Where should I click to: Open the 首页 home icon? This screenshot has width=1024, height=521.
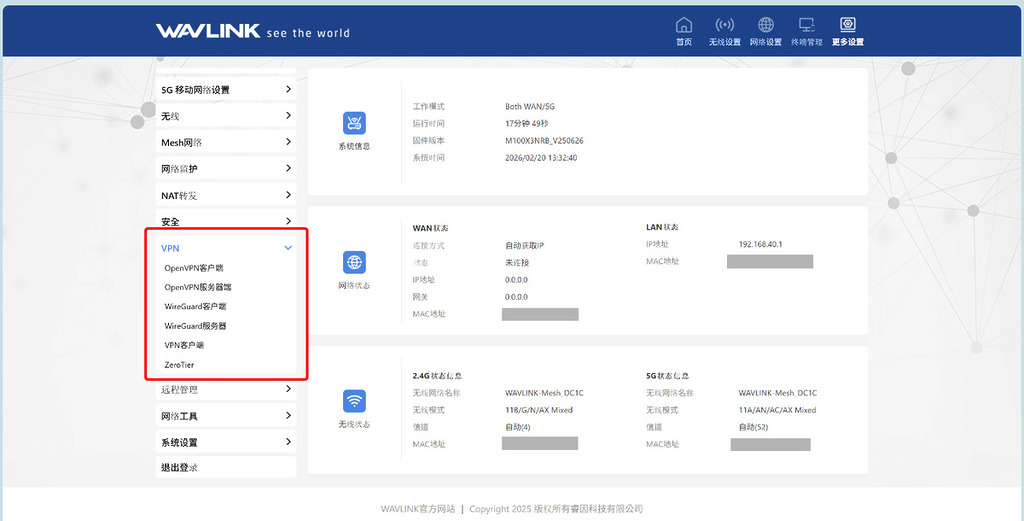pyautogui.click(x=684, y=25)
